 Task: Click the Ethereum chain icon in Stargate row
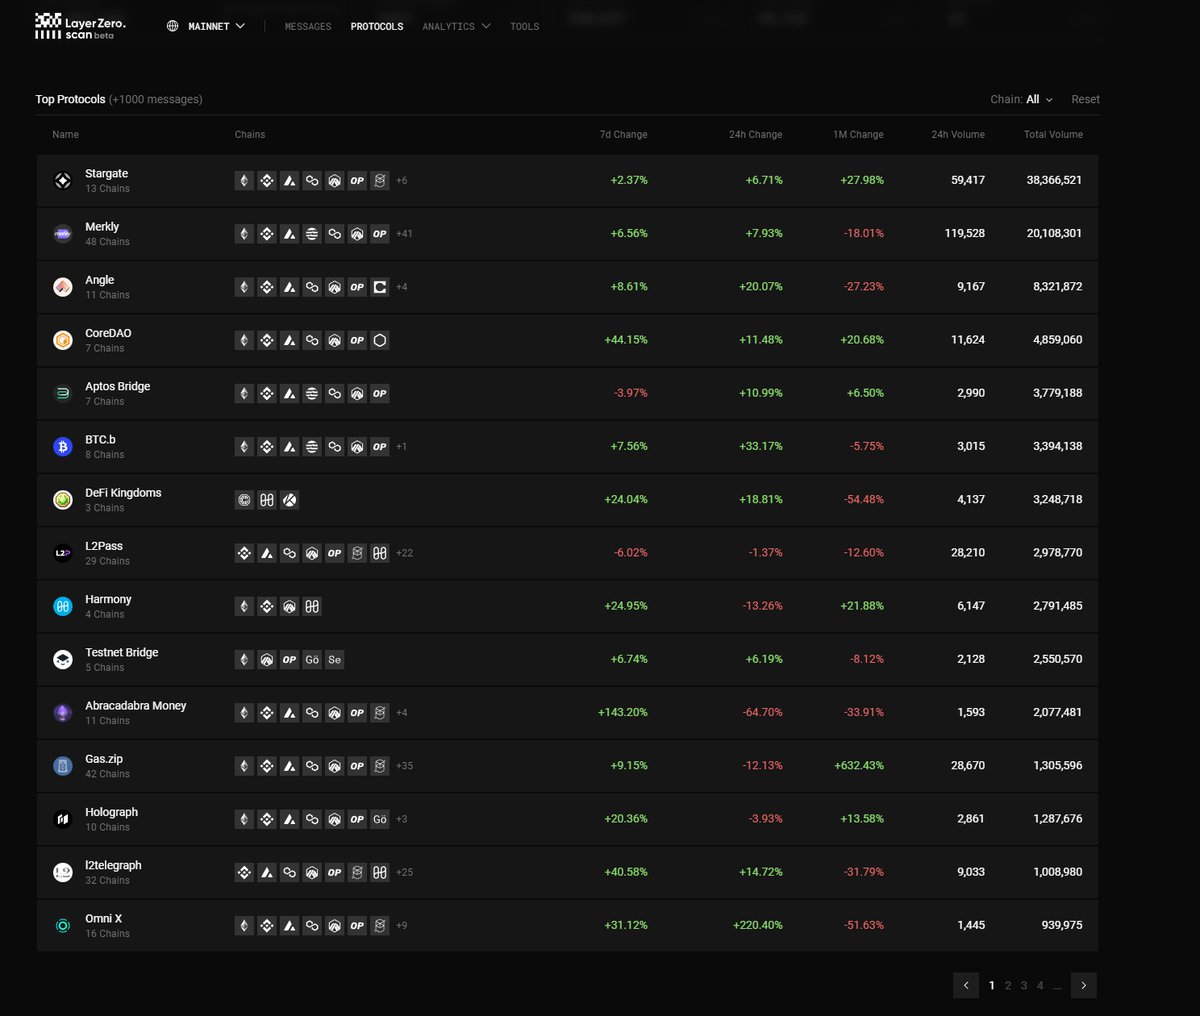point(244,181)
